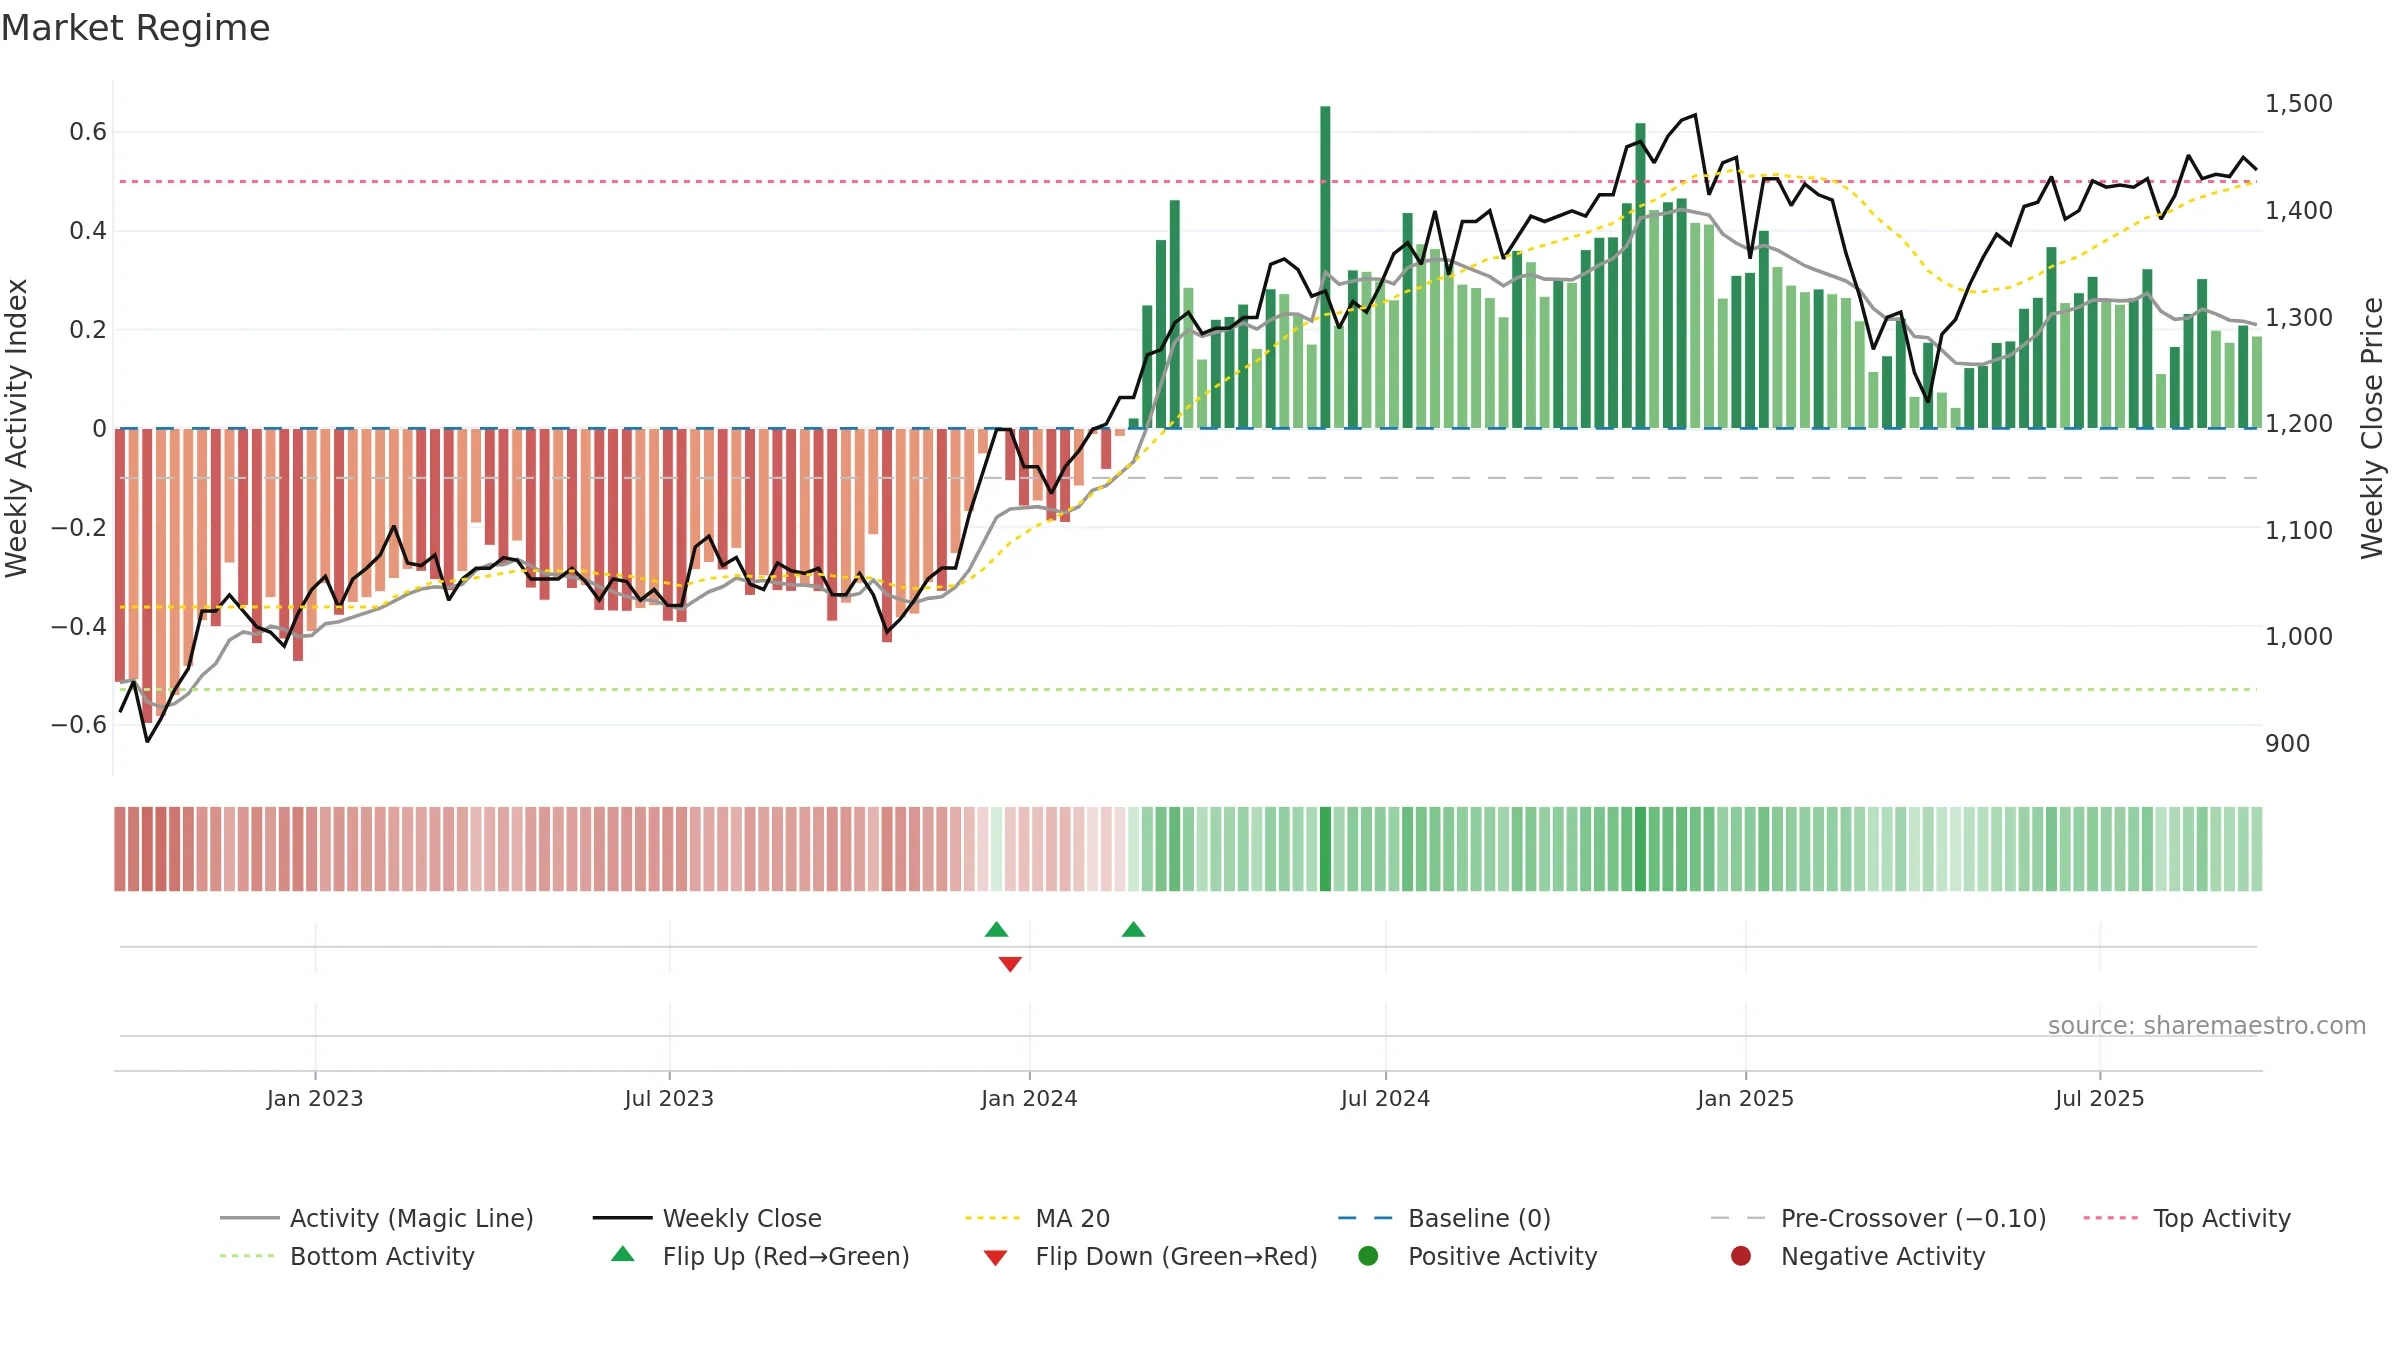The image size is (2400, 1350).
Task: Click the −0.2 activity axis label
Action: click(x=79, y=527)
